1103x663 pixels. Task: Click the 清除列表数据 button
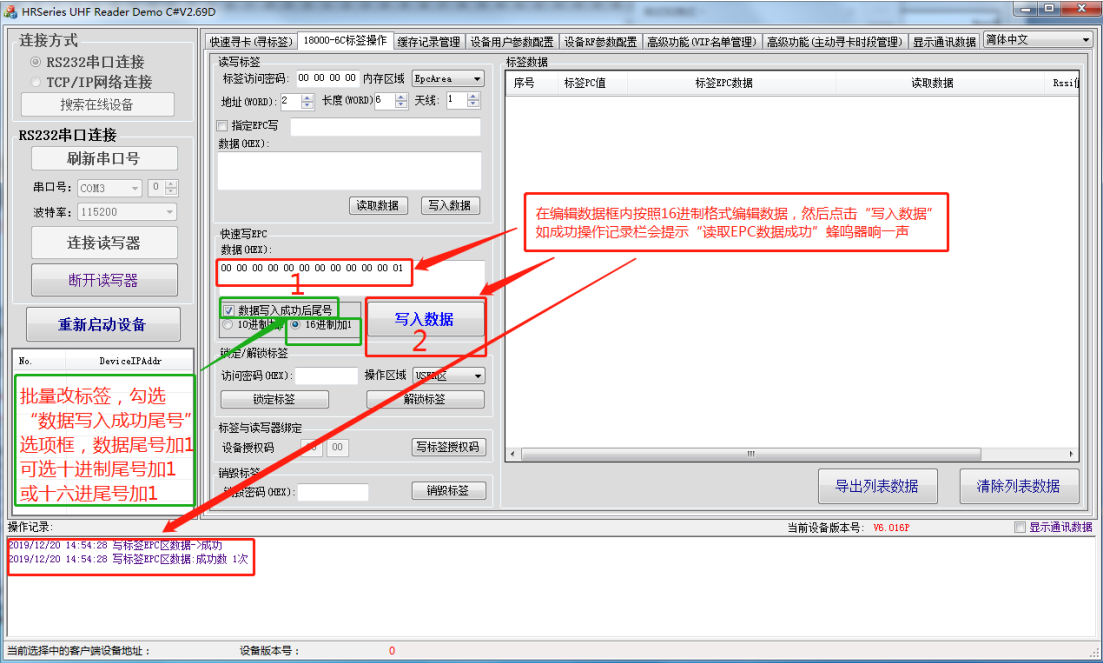pyautogui.click(x=1018, y=486)
